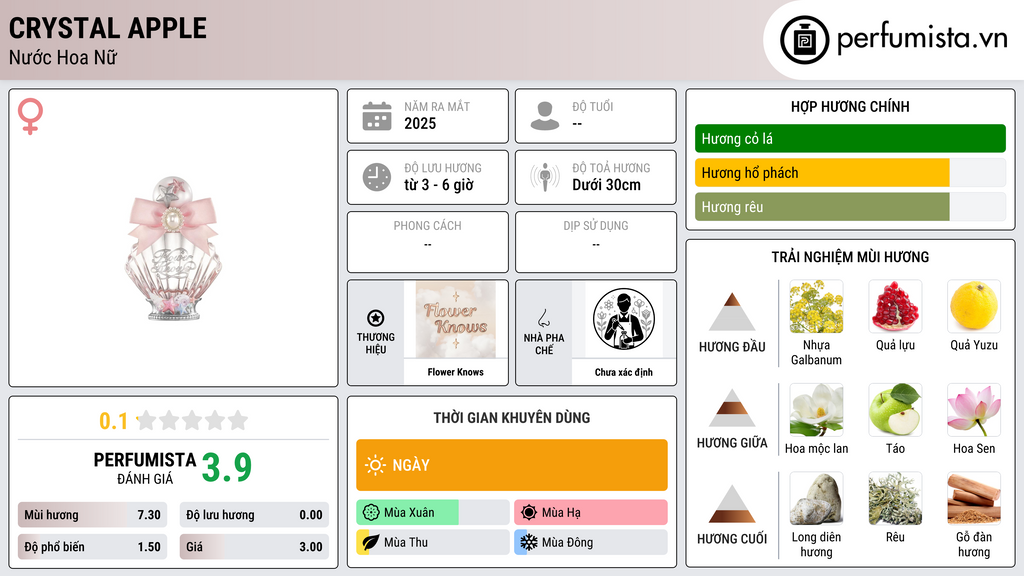This screenshot has height=576, width=1024.
Task: Click the person icon beside Độ tuổi
Action: pyautogui.click(x=545, y=116)
